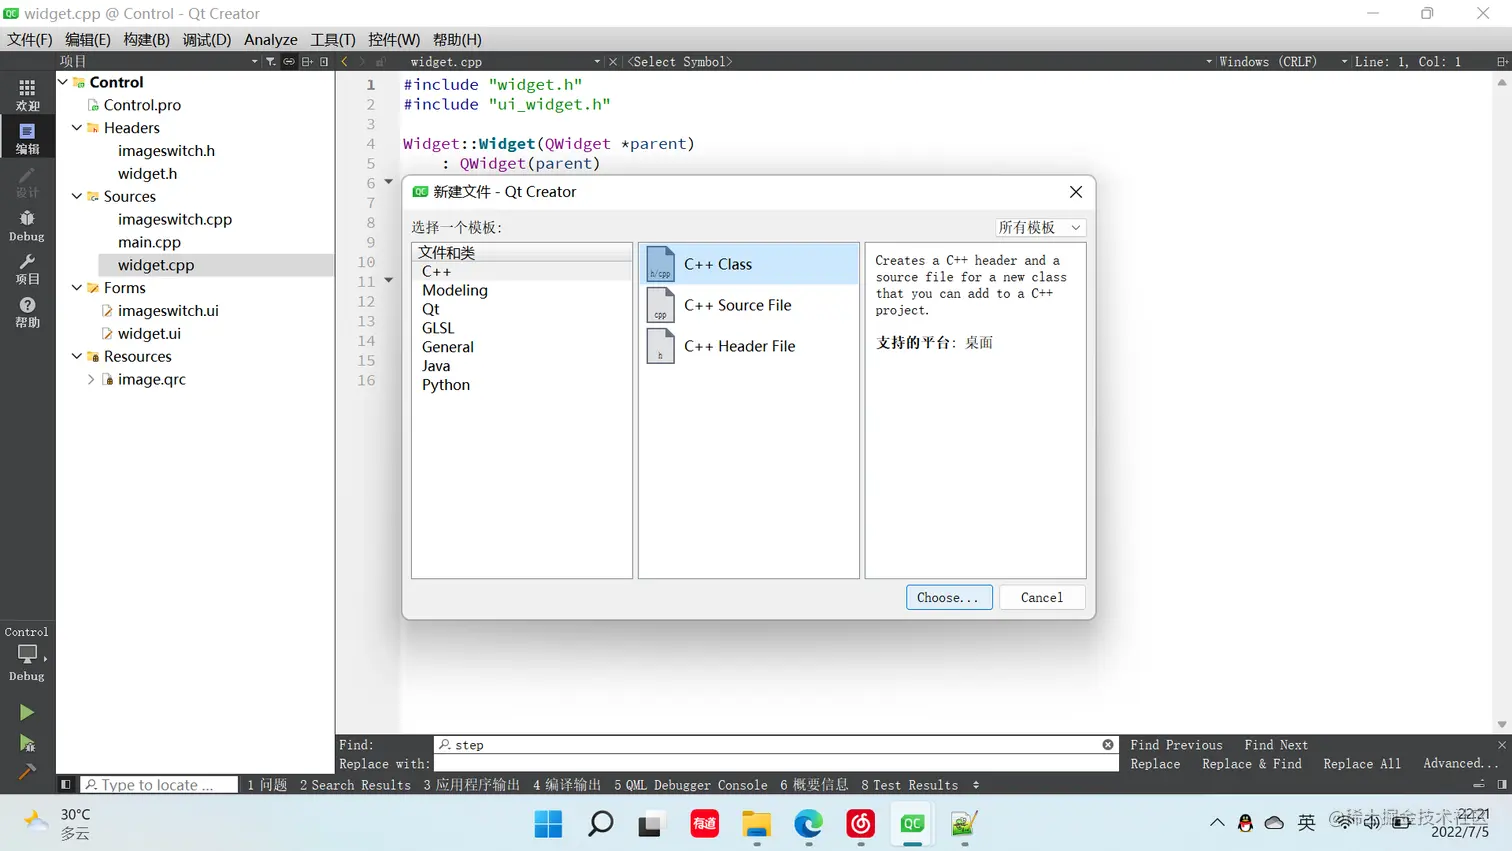Open the 调试(D) menu
Viewport: 1512px width, 851px height.
click(207, 39)
